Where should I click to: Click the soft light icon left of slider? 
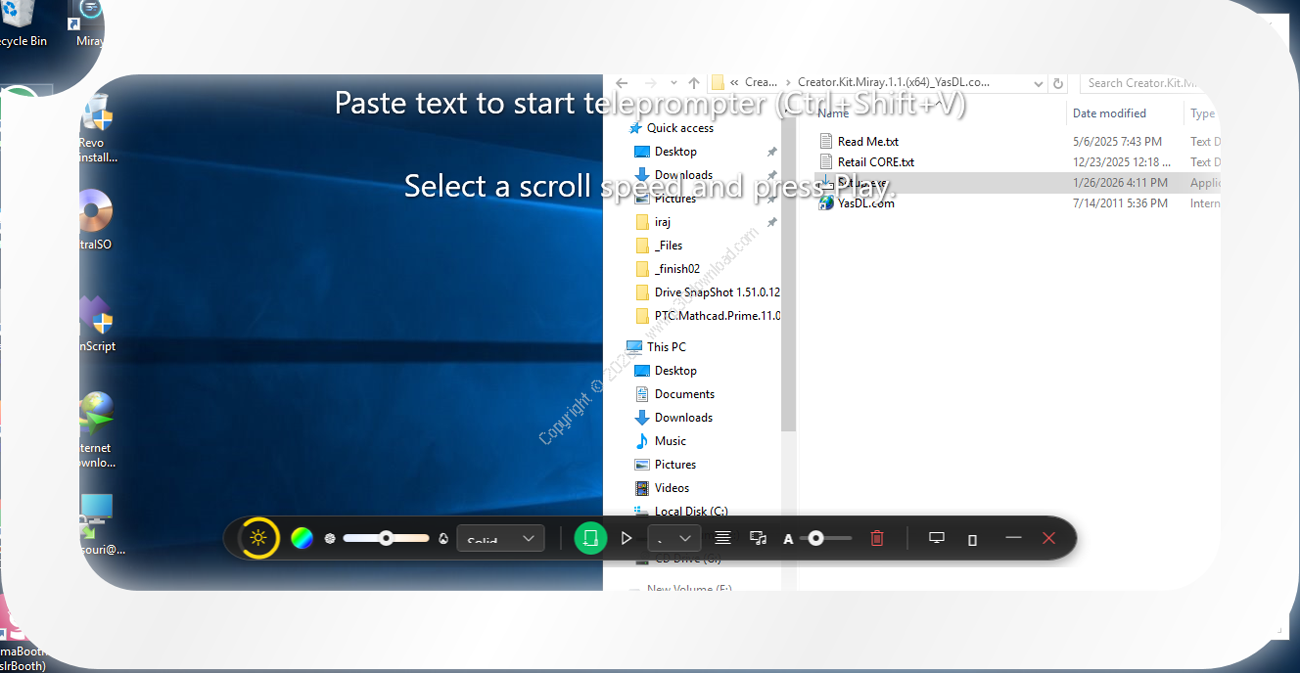pos(330,538)
